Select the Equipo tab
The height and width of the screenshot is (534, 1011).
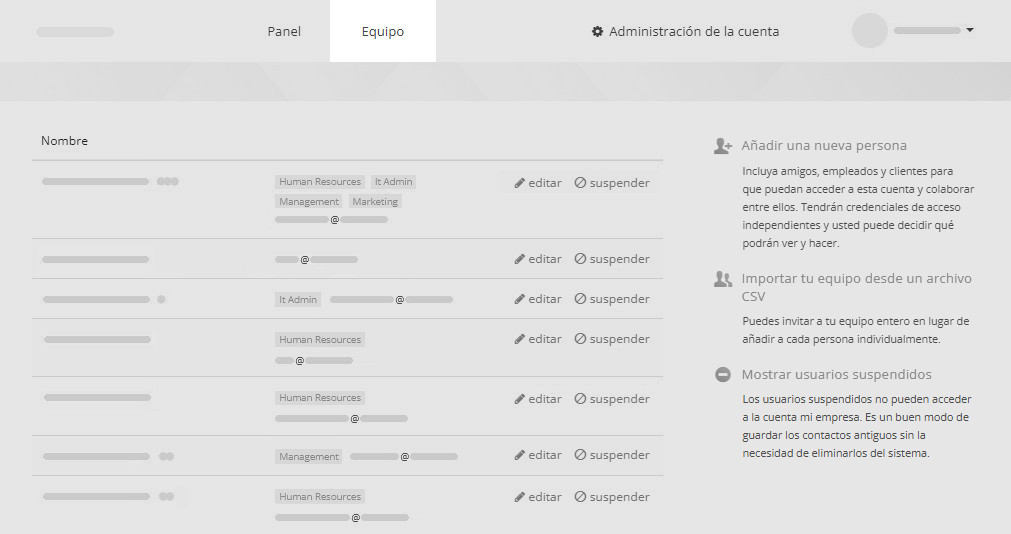(x=382, y=31)
